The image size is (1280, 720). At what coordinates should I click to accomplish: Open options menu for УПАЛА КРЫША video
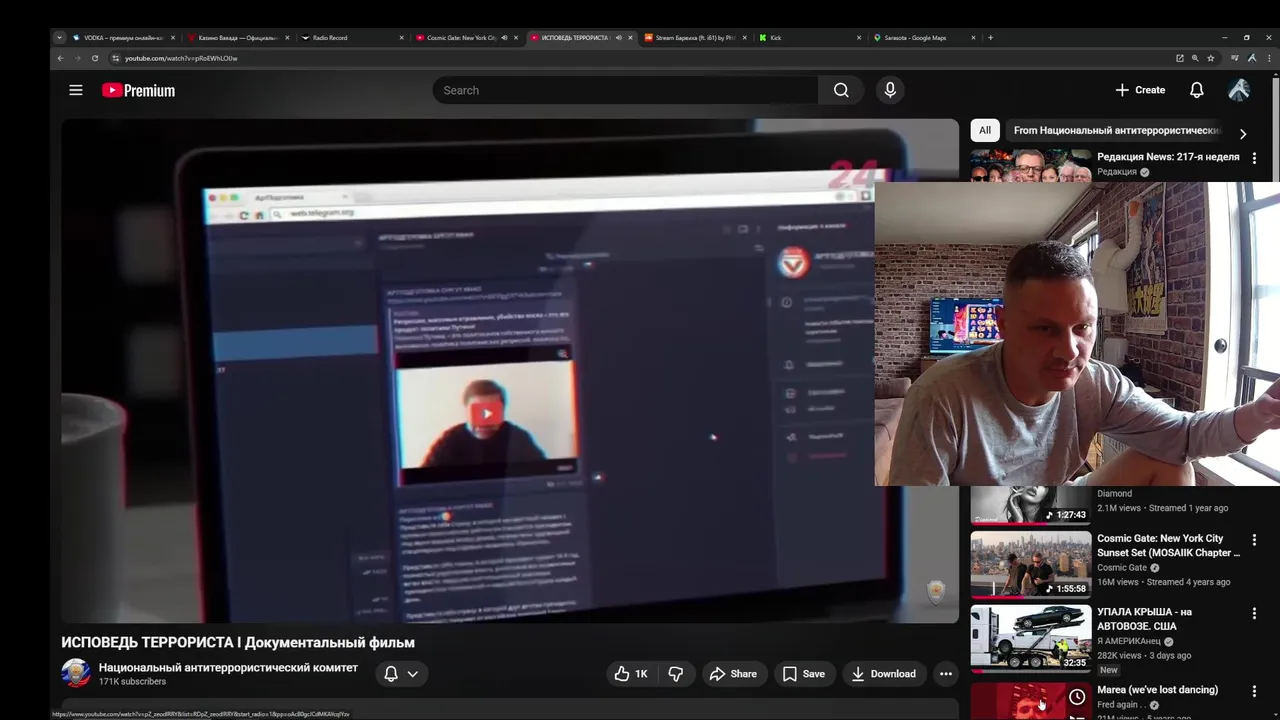click(x=1254, y=613)
